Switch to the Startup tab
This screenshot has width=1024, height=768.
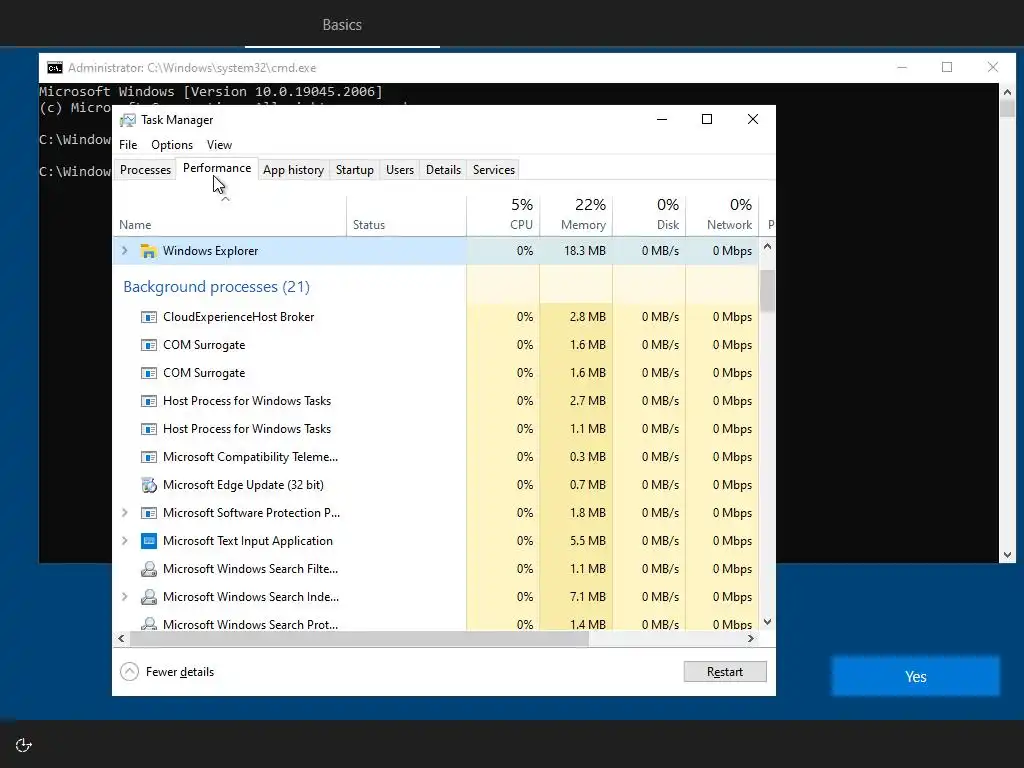(355, 170)
